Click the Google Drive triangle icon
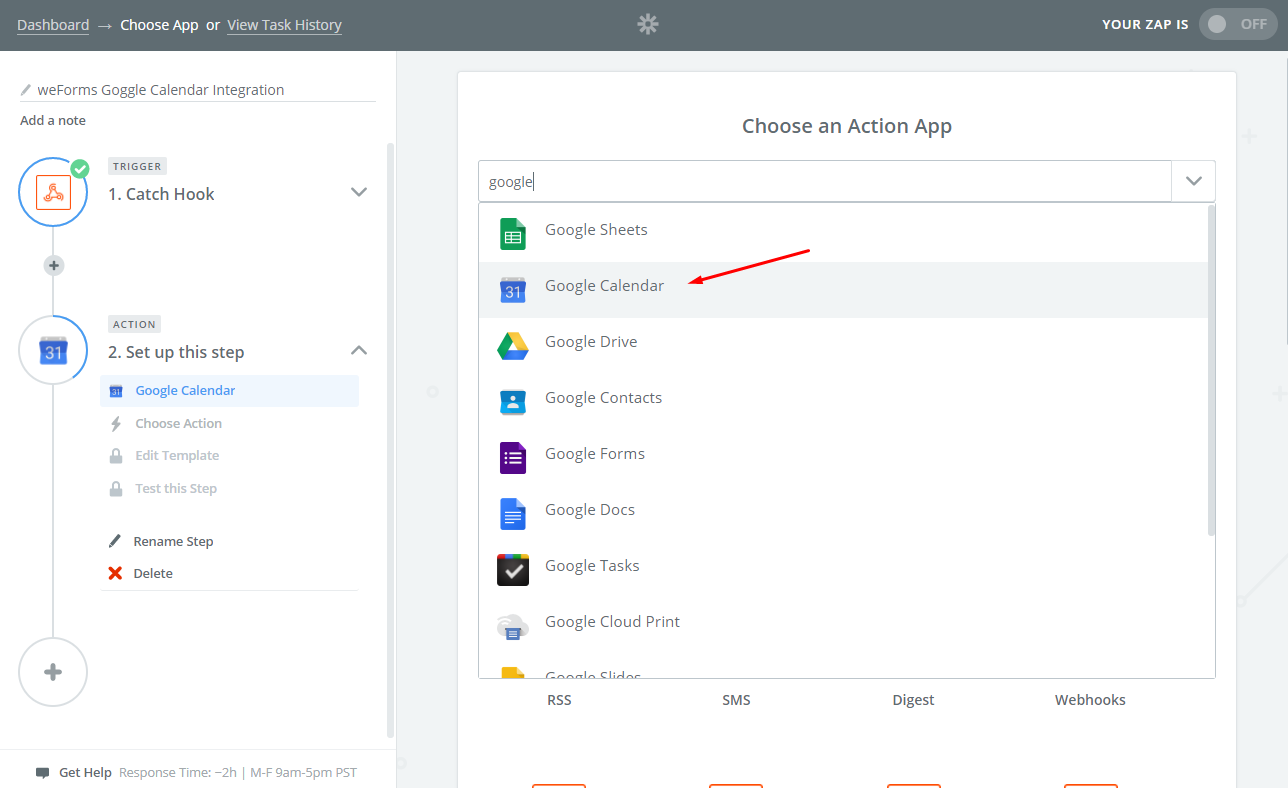The image size is (1288, 788). point(513,346)
